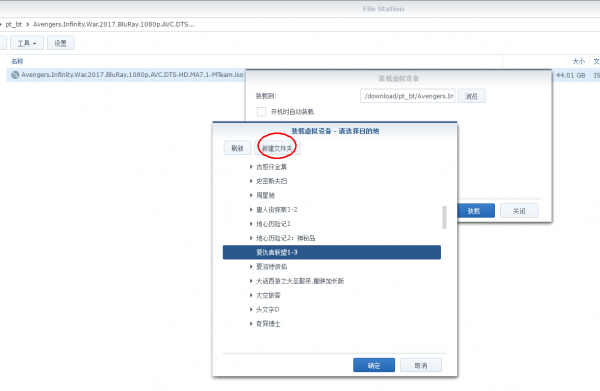Screen dimensions: 600x391
Task: Expand the 地心历险记2：神秘岛 folder arrow
Action: tap(251, 238)
